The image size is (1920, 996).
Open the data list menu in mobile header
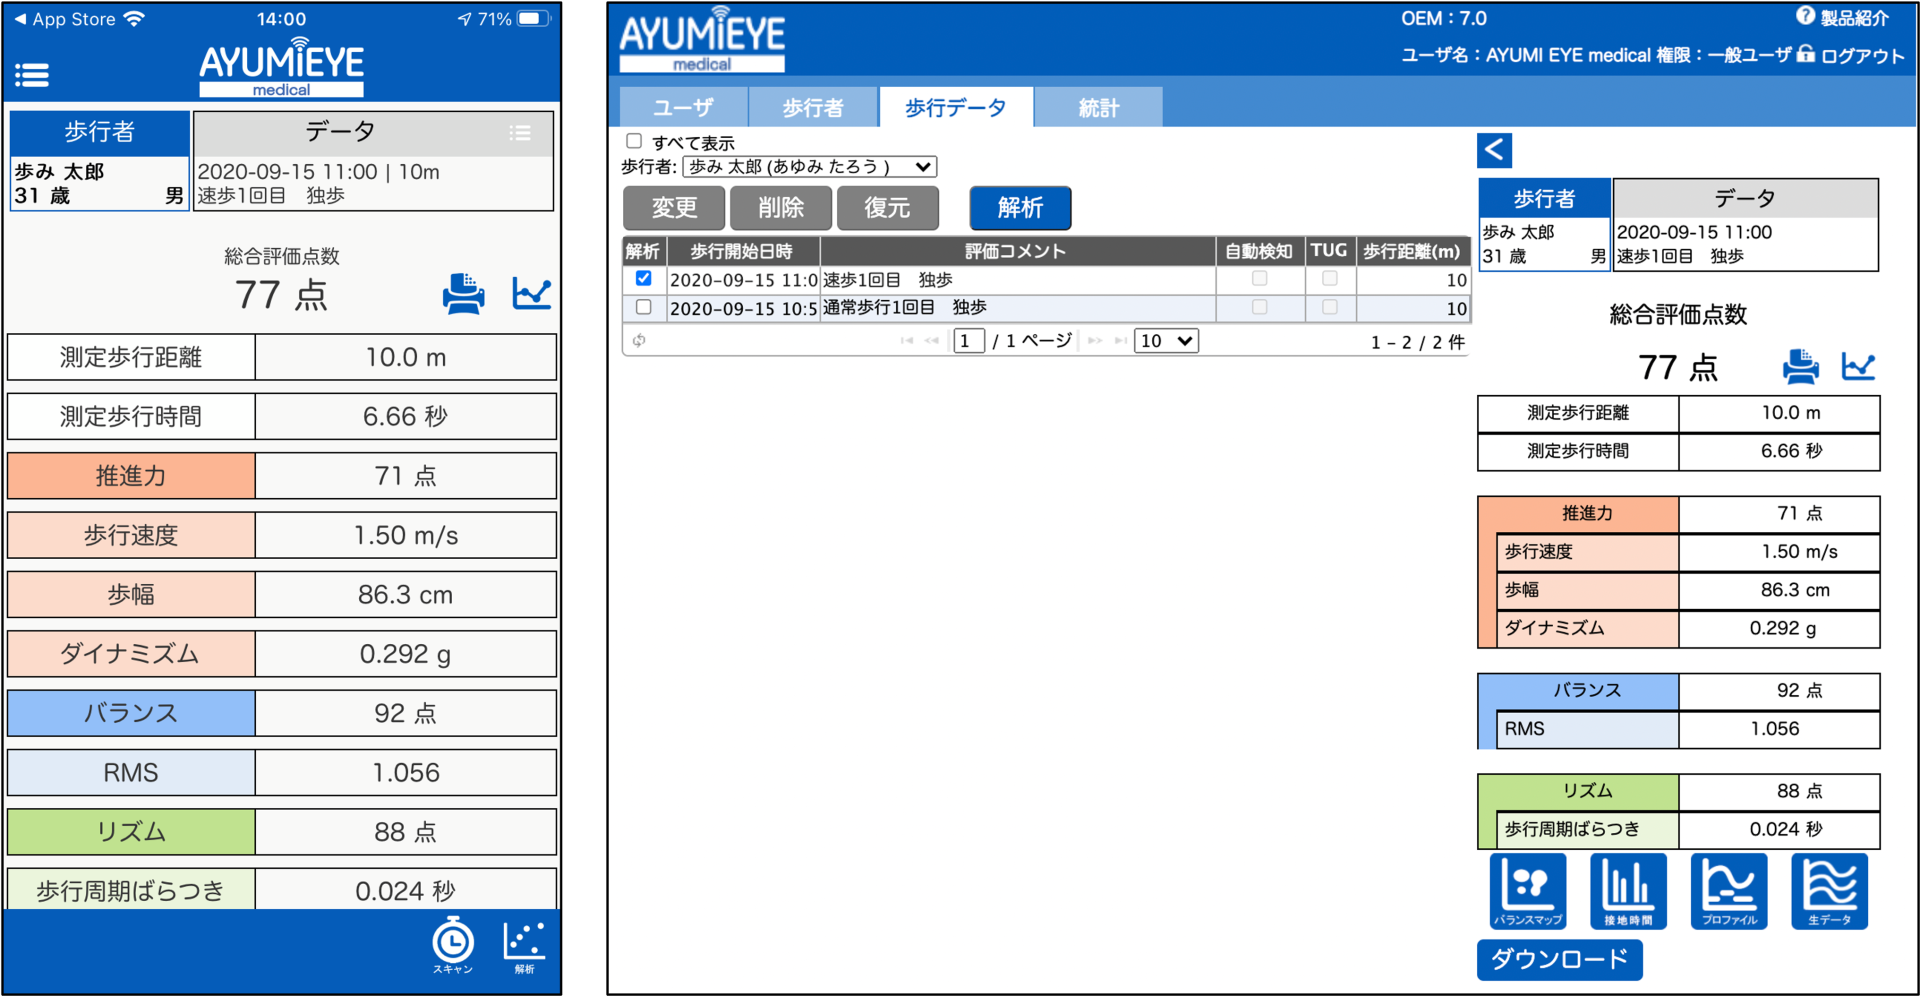pos(520,133)
